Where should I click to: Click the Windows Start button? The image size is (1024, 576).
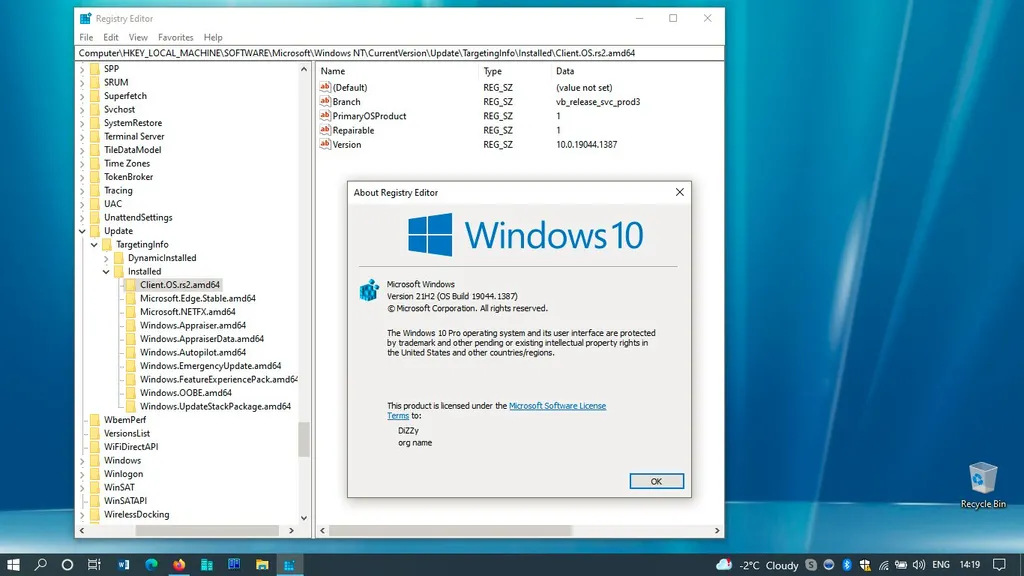[x=14, y=565]
